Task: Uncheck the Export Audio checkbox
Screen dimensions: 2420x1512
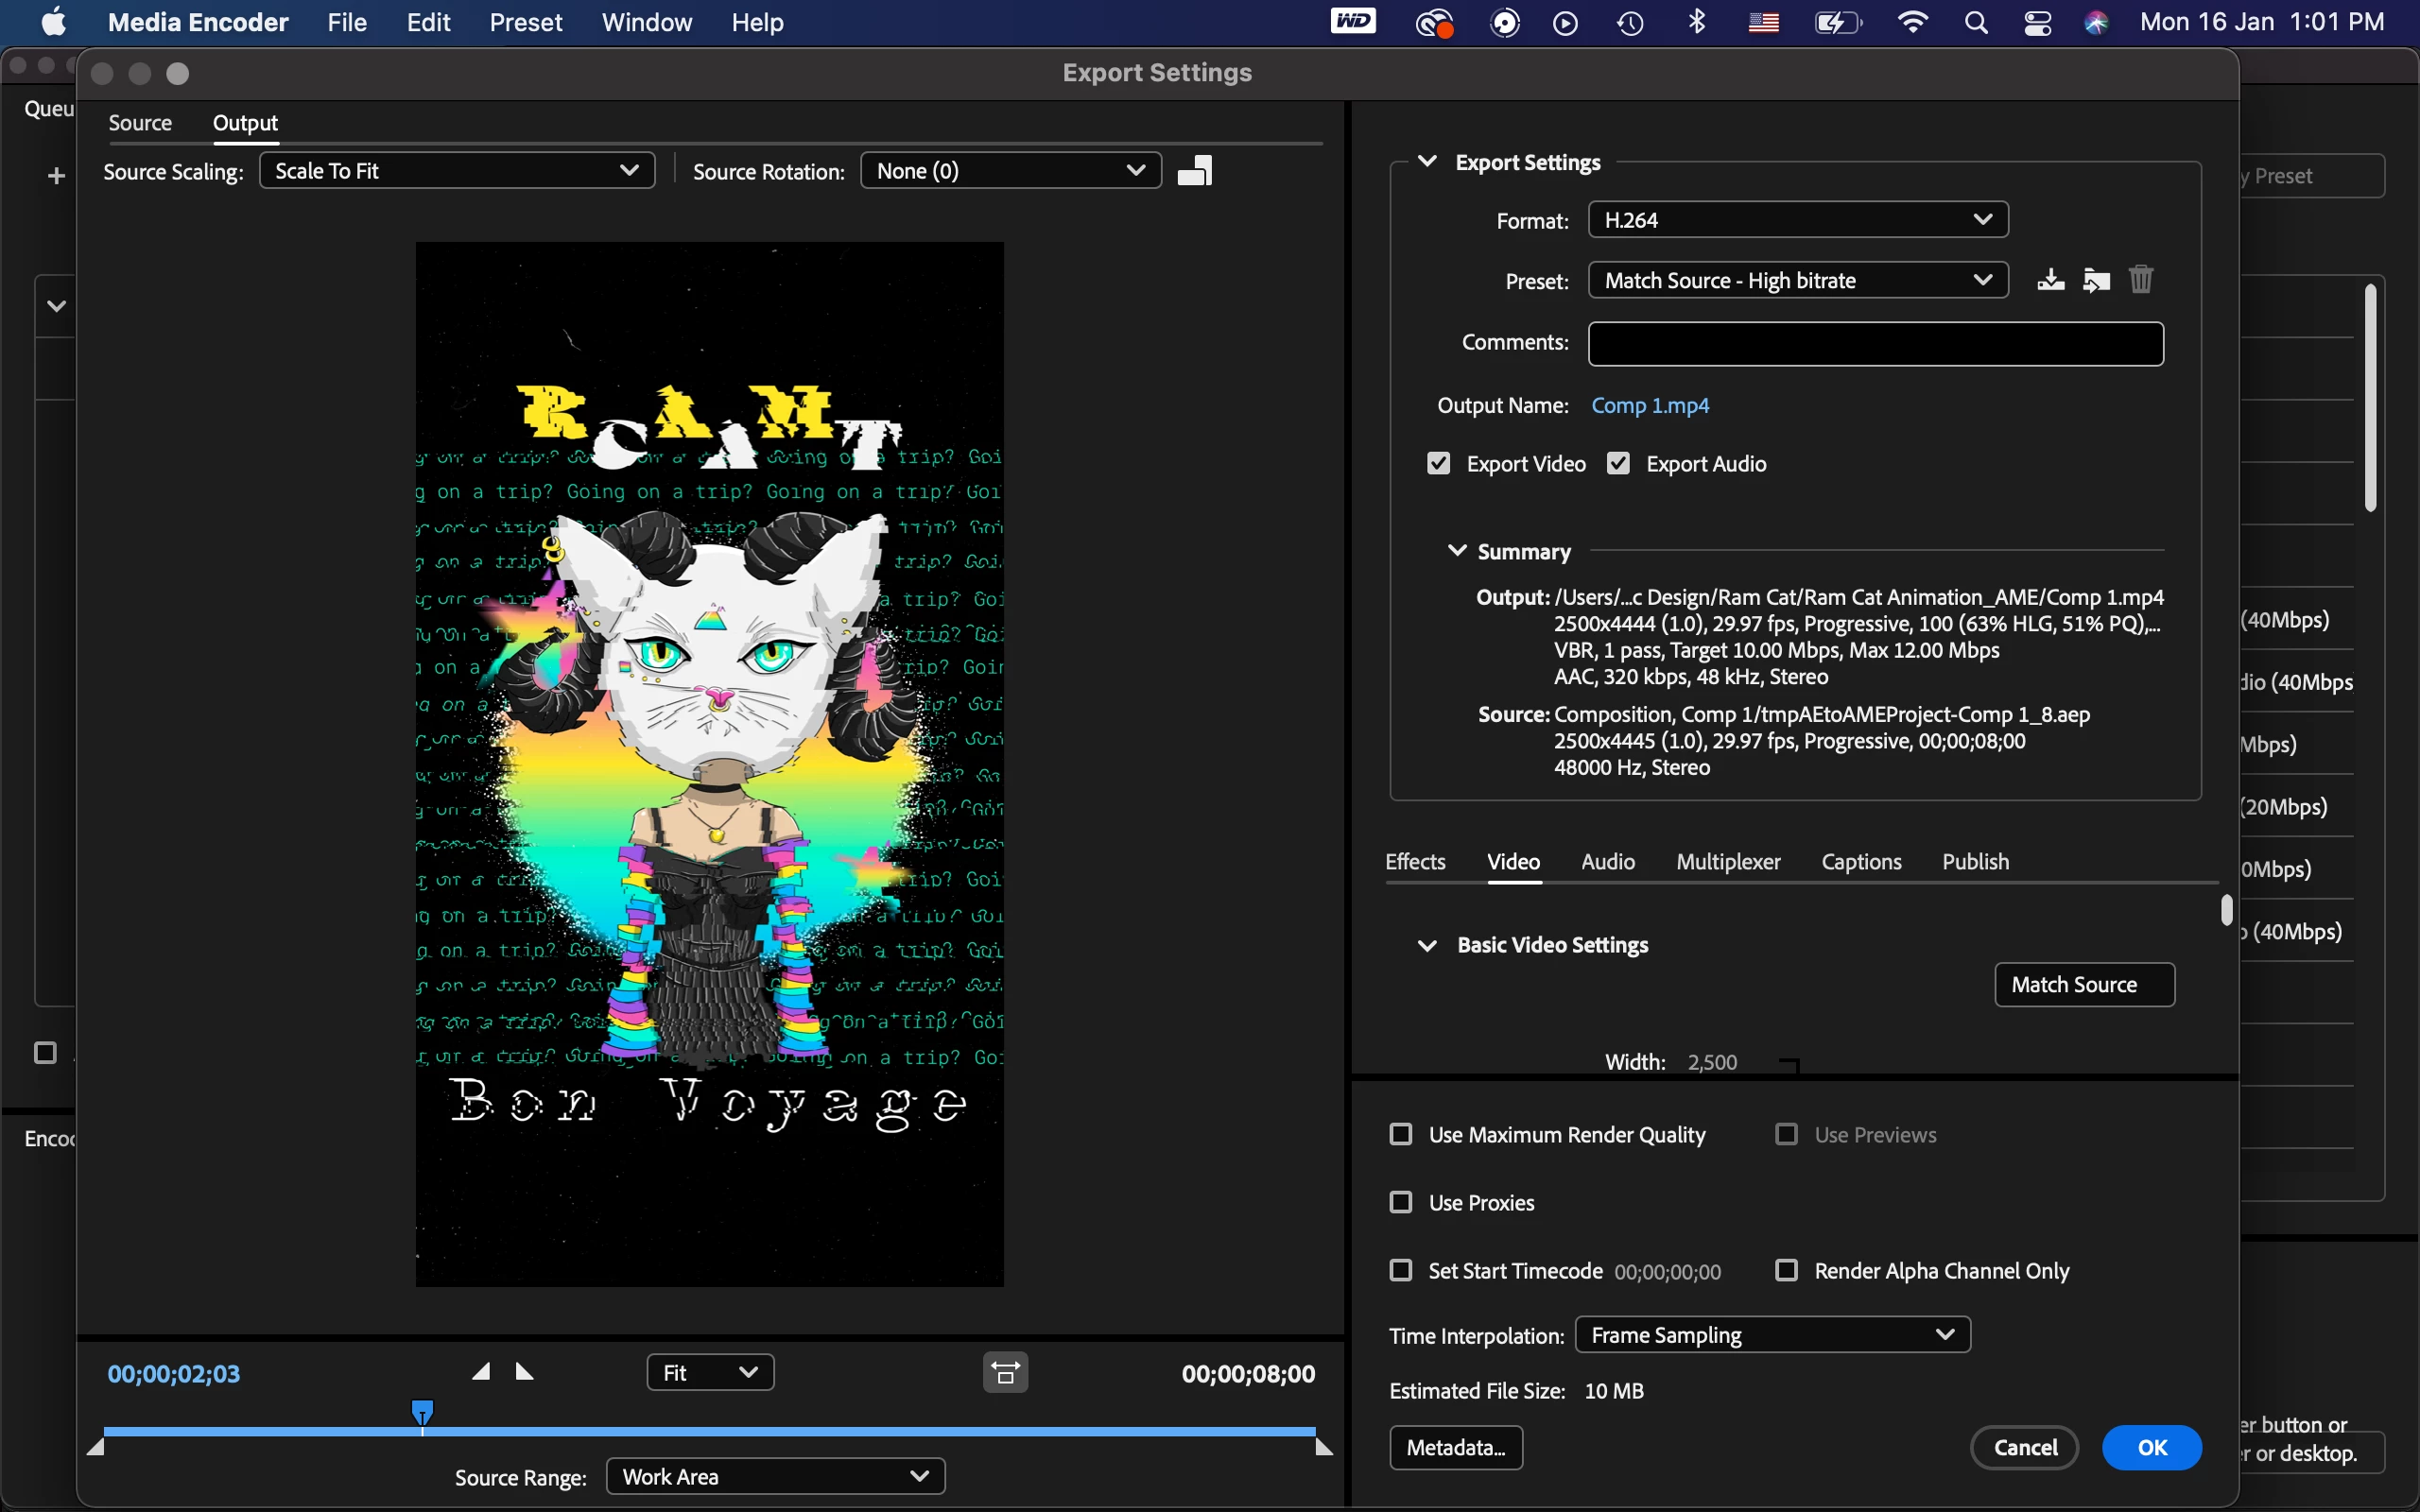Action: coord(1618,464)
